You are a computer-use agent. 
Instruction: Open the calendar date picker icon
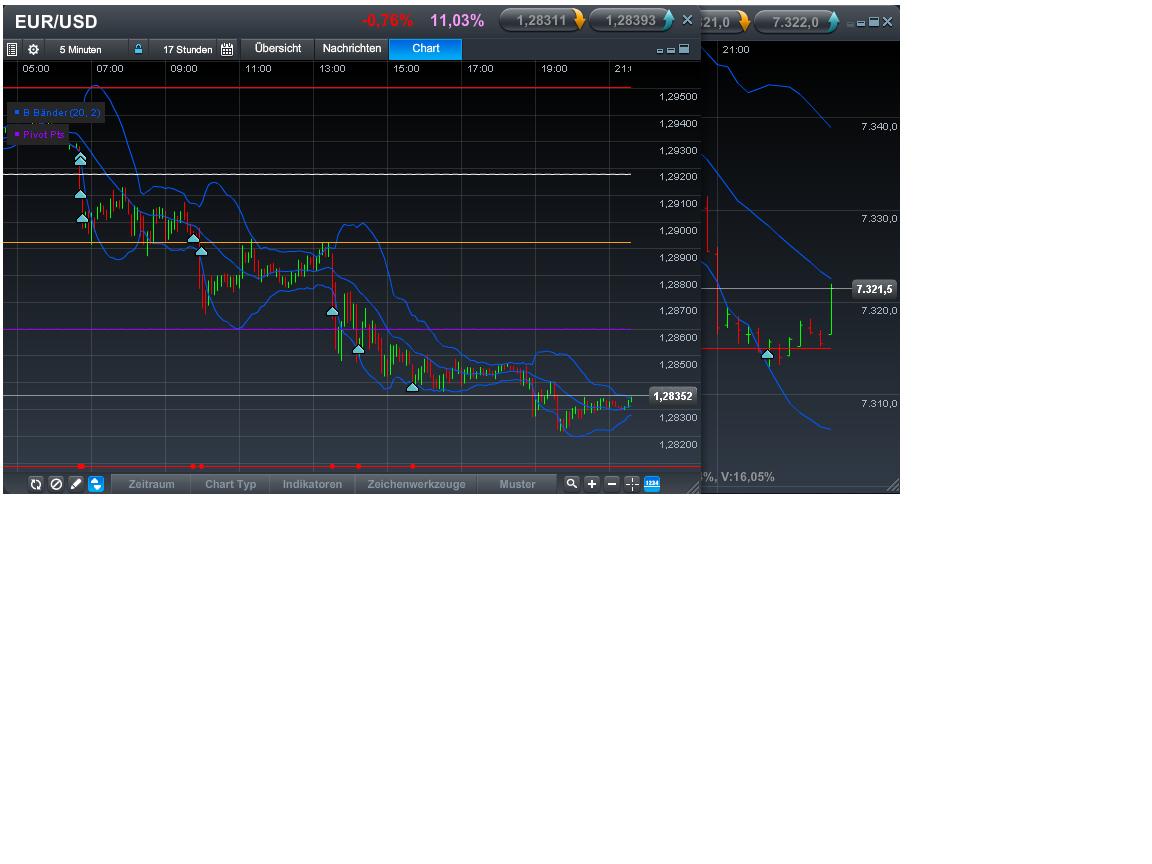pyautogui.click(x=227, y=48)
